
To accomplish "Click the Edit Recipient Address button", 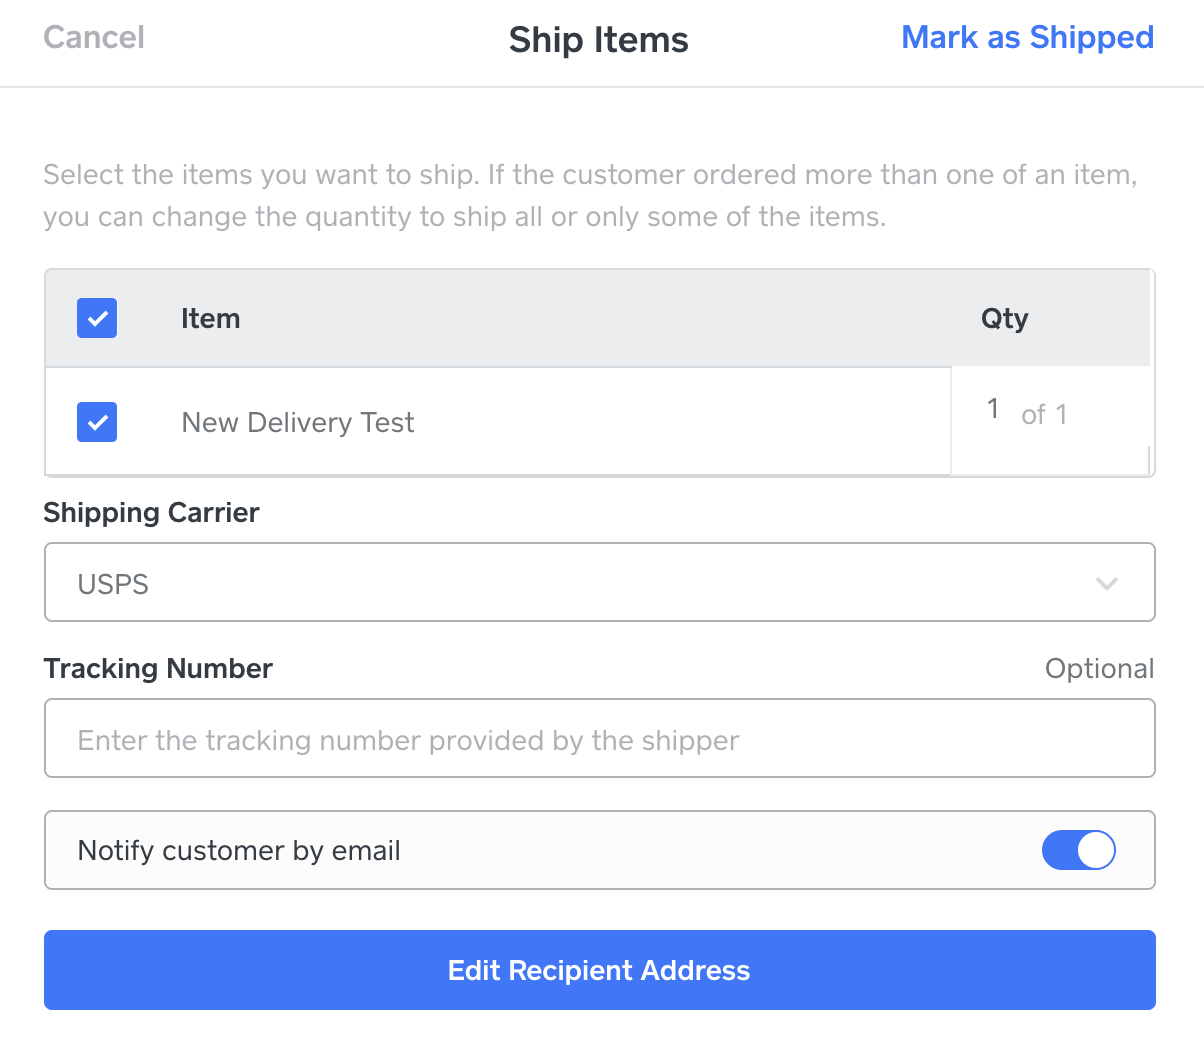I will click(598, 970).
